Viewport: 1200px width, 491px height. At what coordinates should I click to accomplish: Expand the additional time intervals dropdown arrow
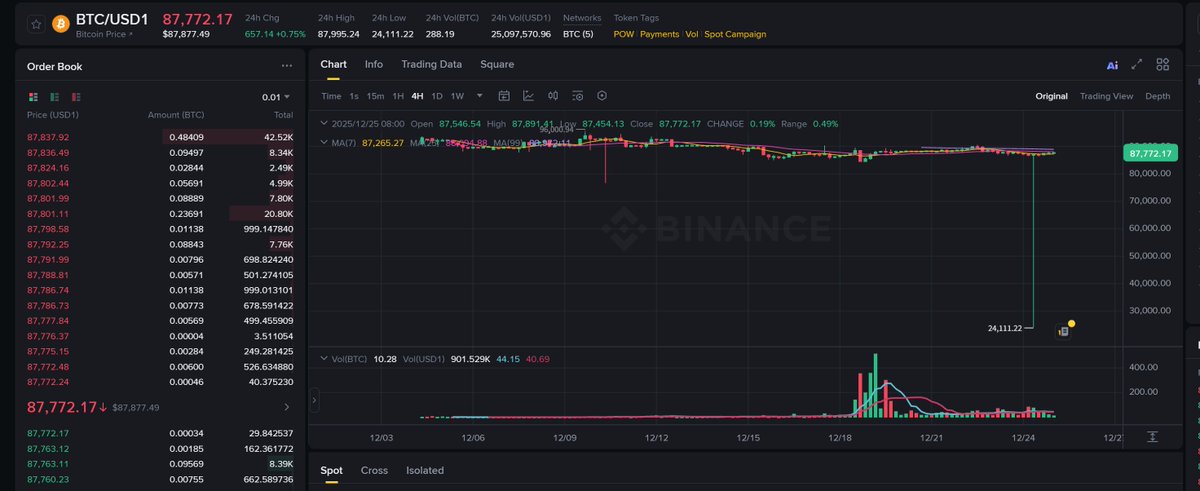[x=480, y=96]
